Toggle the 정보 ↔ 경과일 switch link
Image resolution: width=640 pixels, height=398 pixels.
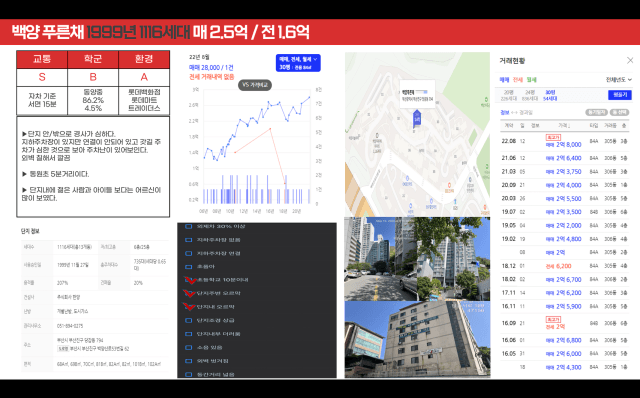click(516, 112)
